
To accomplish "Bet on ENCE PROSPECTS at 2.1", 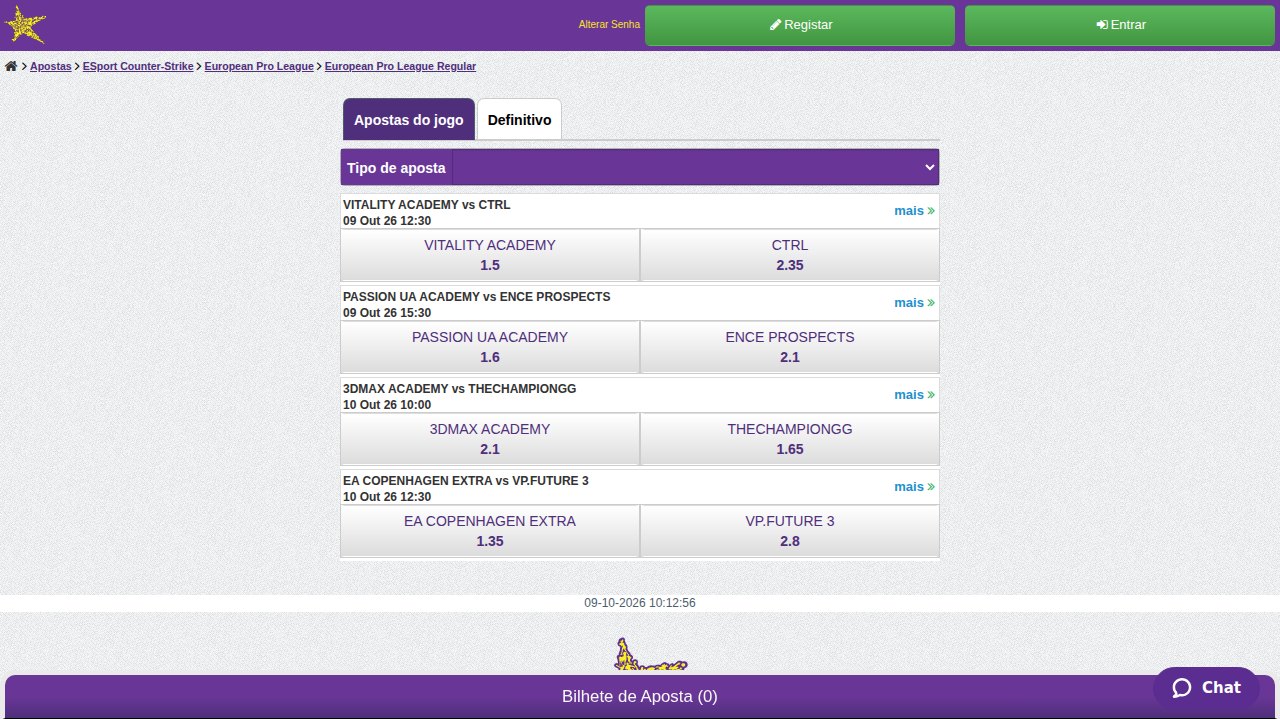I will coord(790,347).
